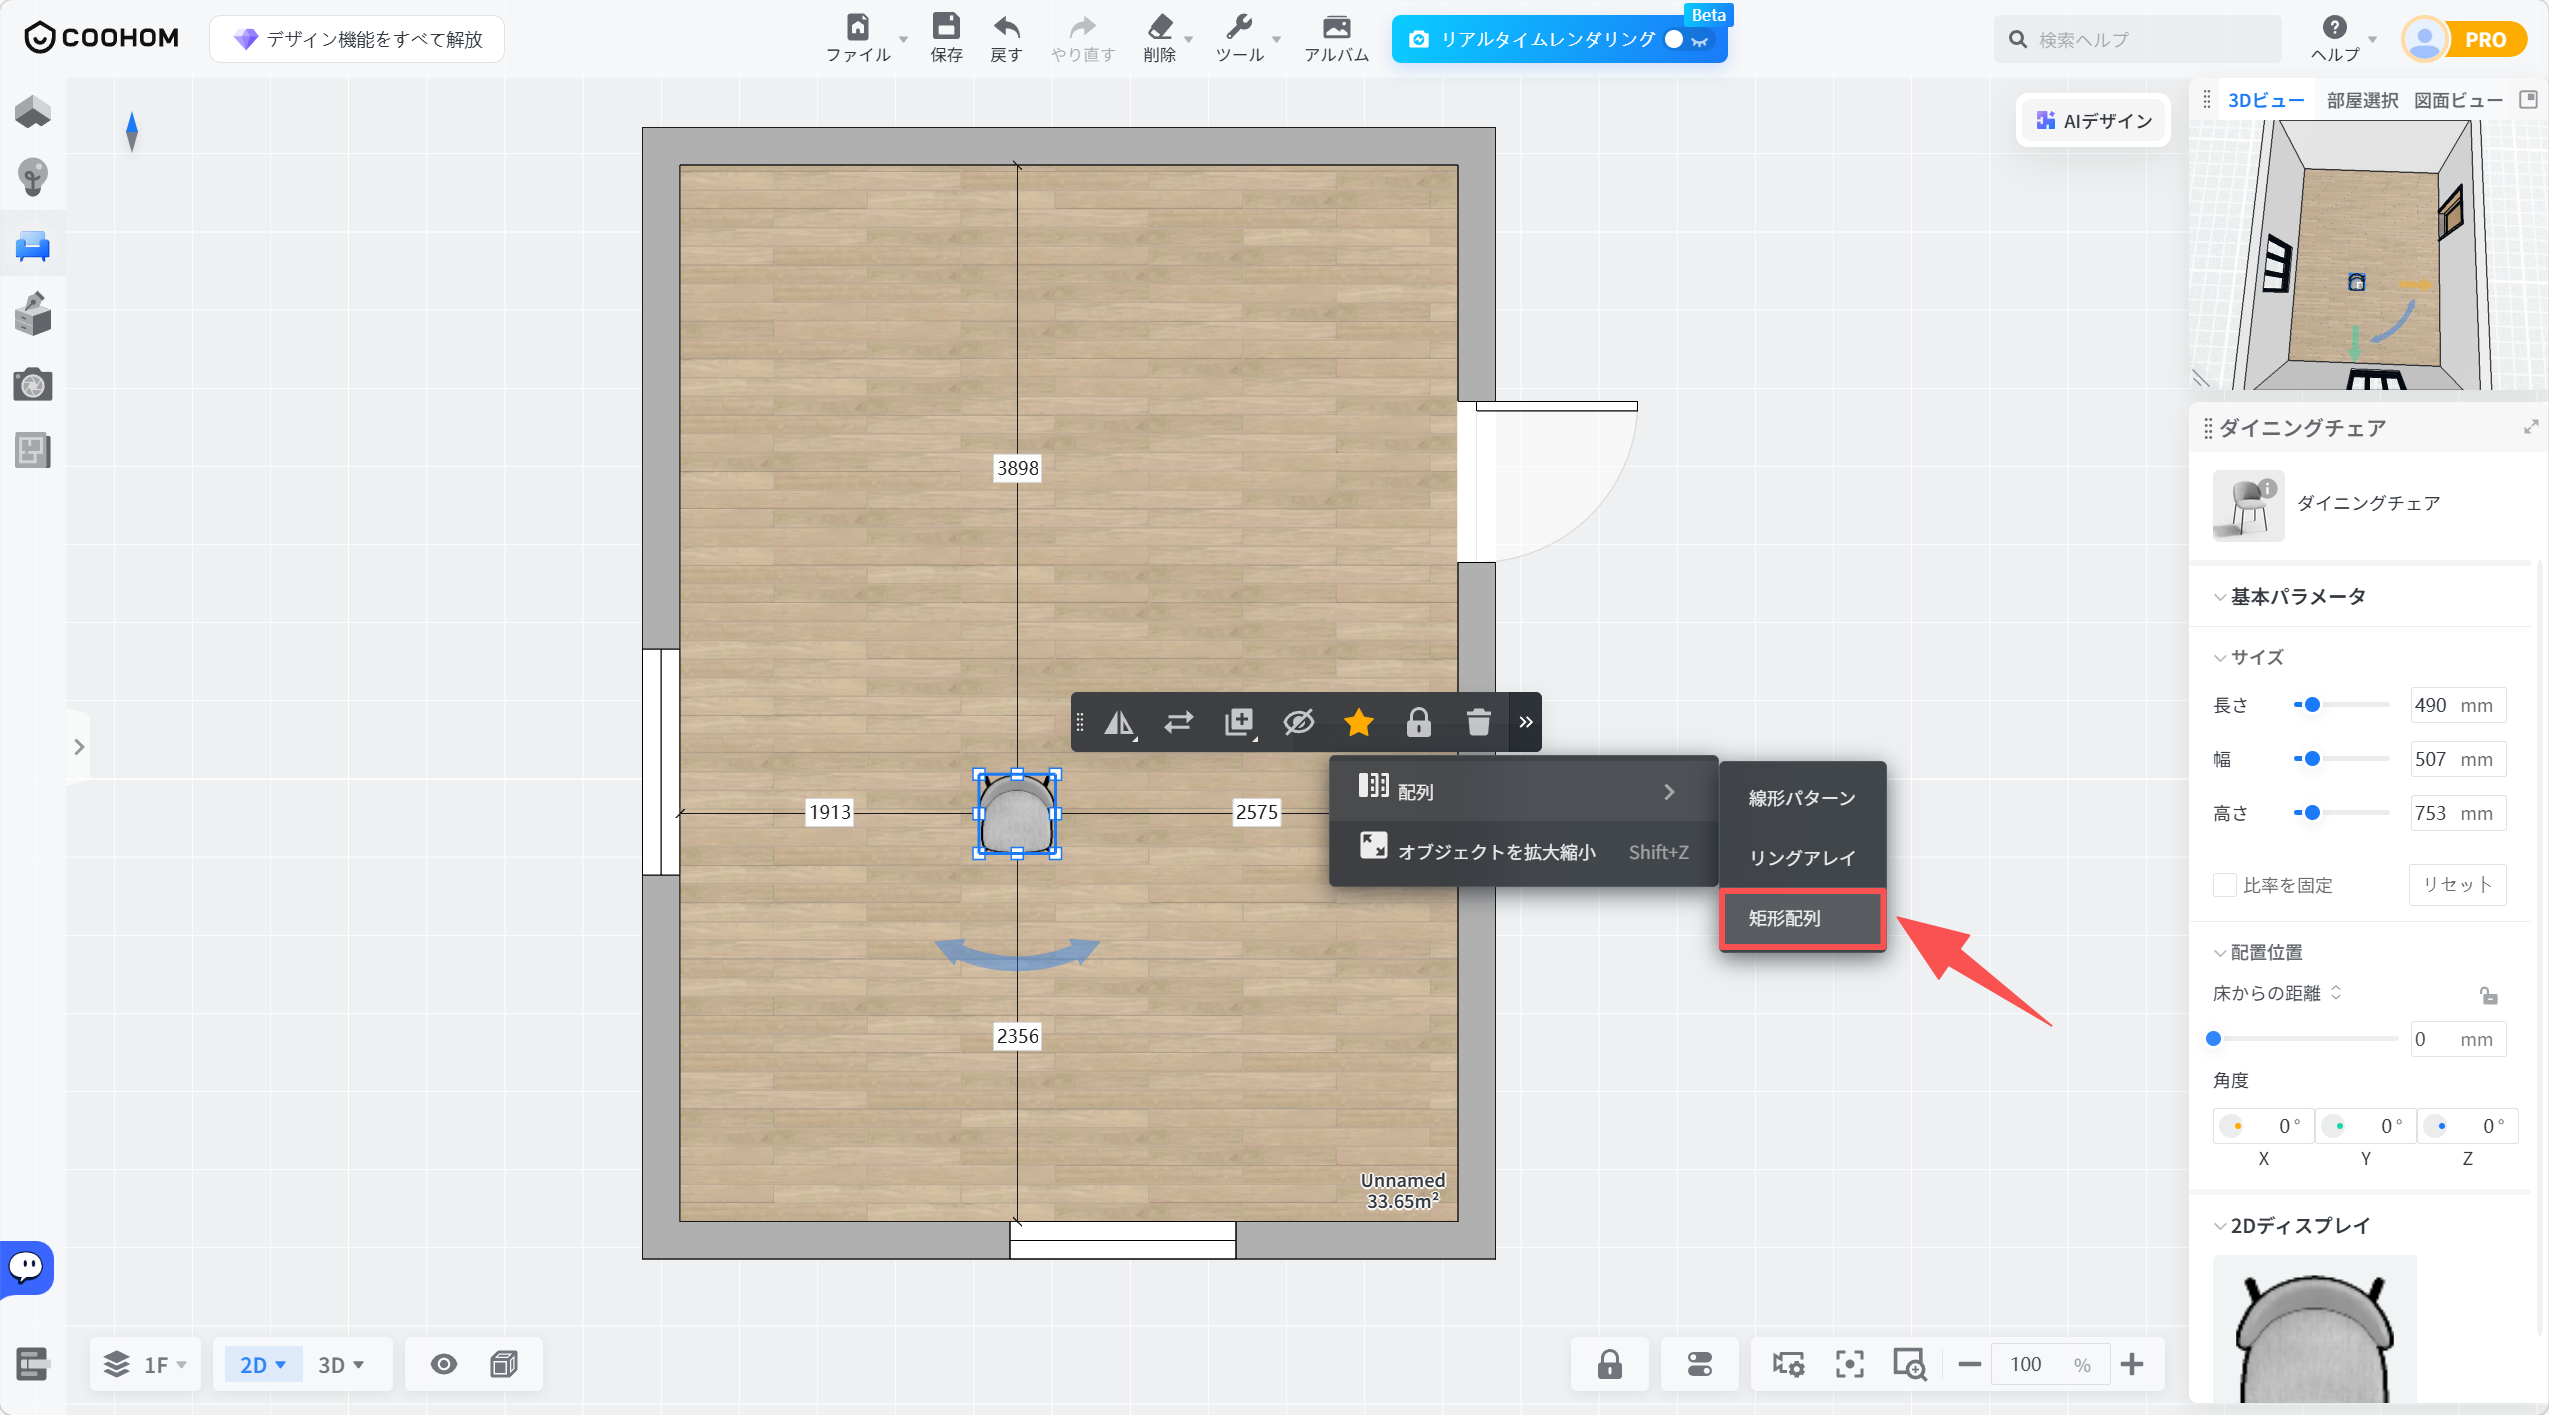This screenshot has width=2549, height=1415.
Task: Zoom in with the plus button
Action: coord(2132,1364)
